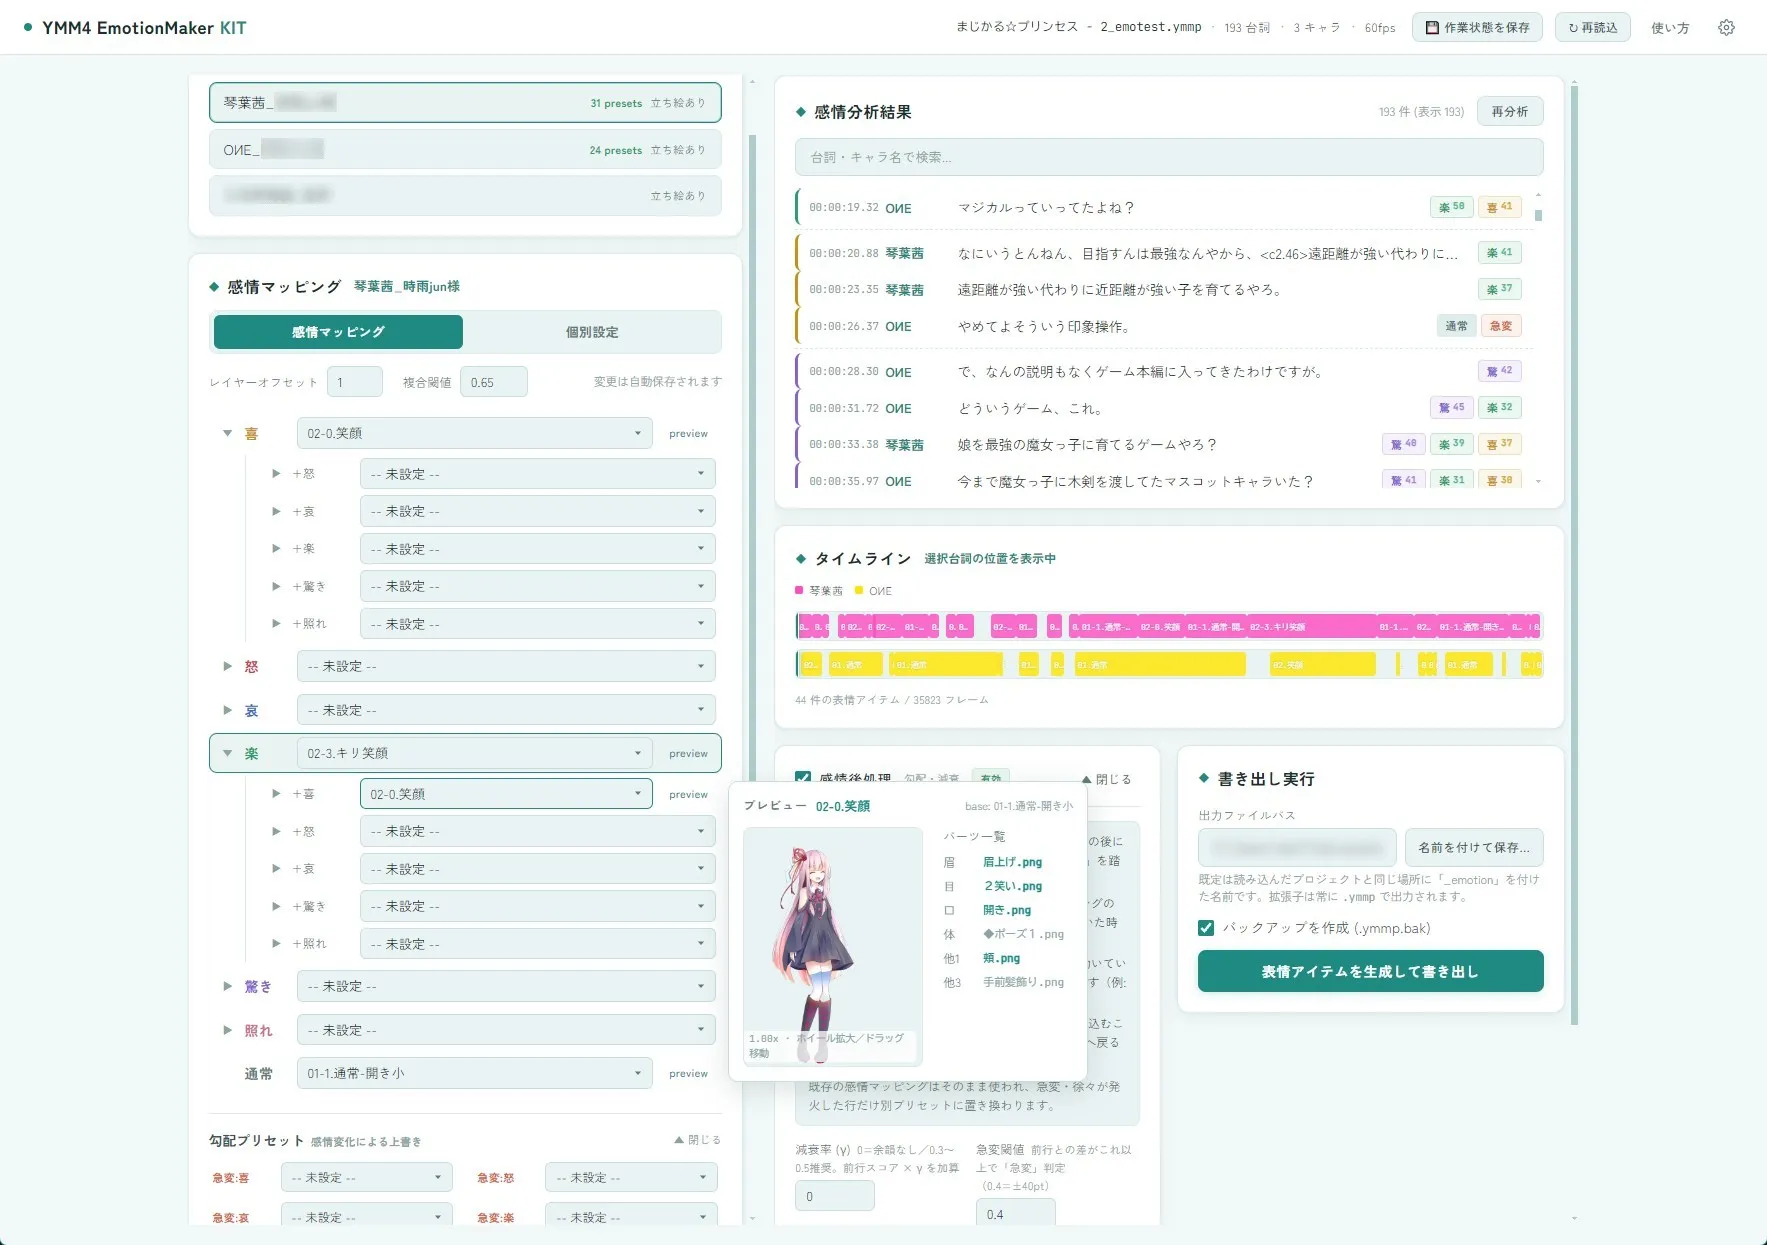Collapse the 感情後処理 panel with 閉じる
Screen dimensions: 1767x1245
(1107, 779)
